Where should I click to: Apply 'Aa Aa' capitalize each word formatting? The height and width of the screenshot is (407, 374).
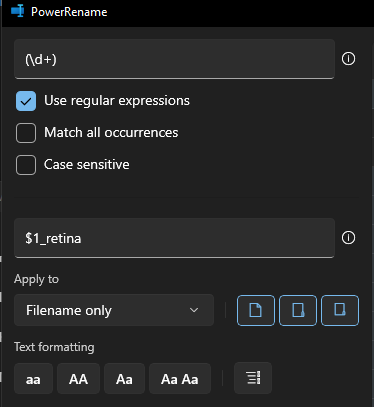tap(180, 379)
